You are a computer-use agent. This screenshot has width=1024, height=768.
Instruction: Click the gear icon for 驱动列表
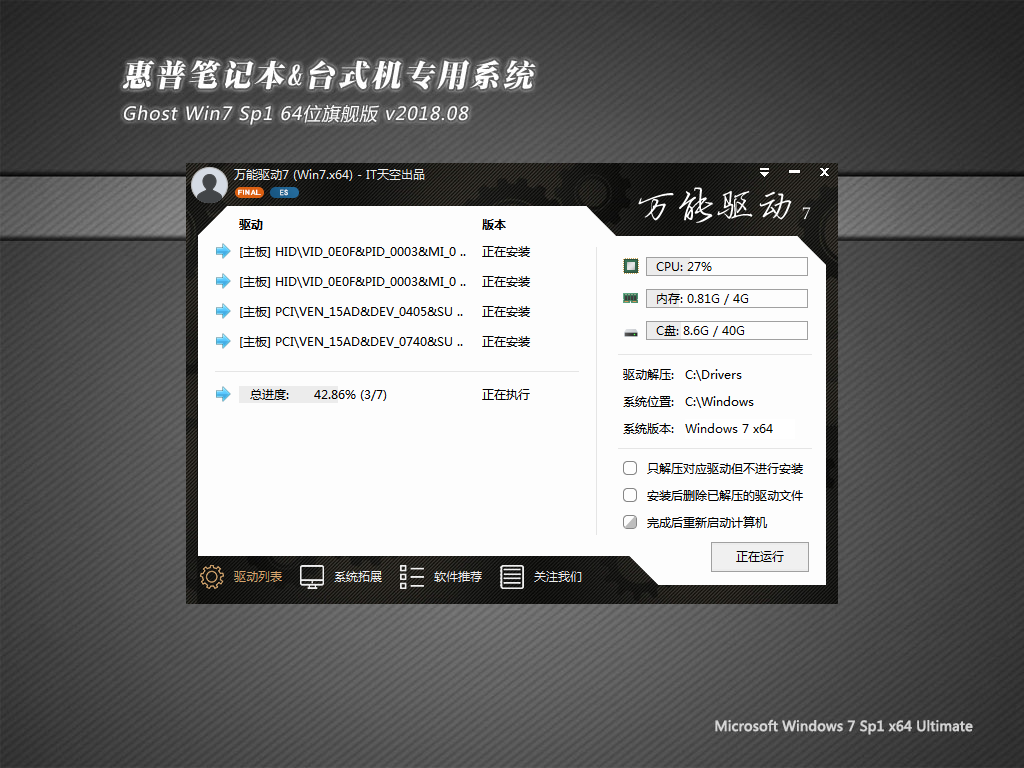pos(212,577)
